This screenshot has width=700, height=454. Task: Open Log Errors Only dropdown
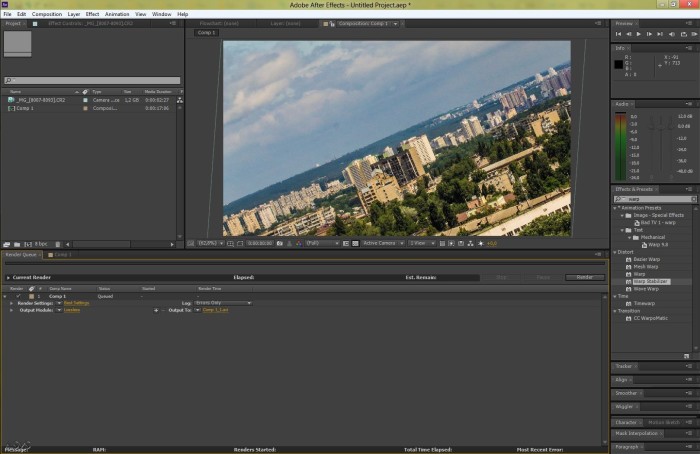[x=223, y=303]
